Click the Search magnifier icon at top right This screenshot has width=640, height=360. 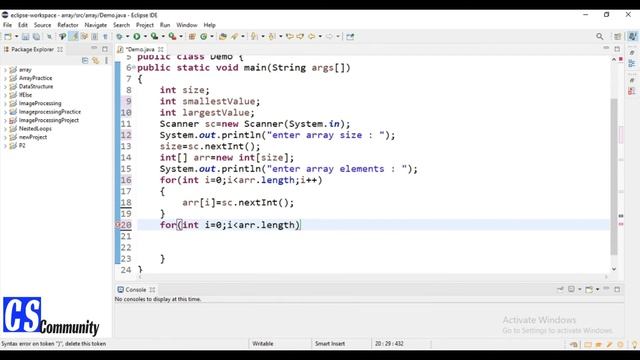[x=600, y=37]
